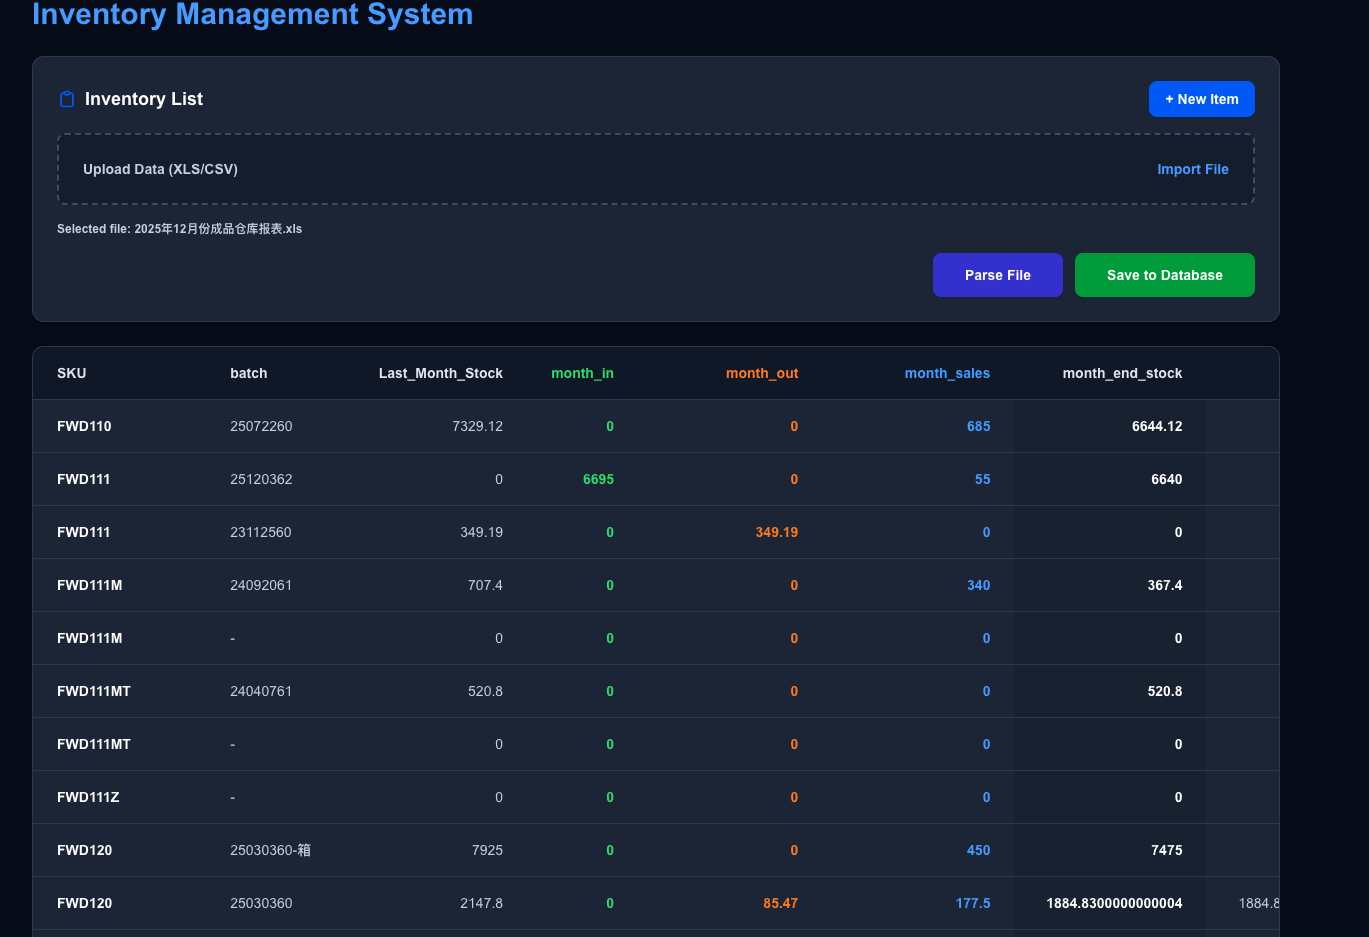The width and height of the screenshot is (1369, 937).
Task: Select the FWD110 SKU cell
Action: pos(84,426)
